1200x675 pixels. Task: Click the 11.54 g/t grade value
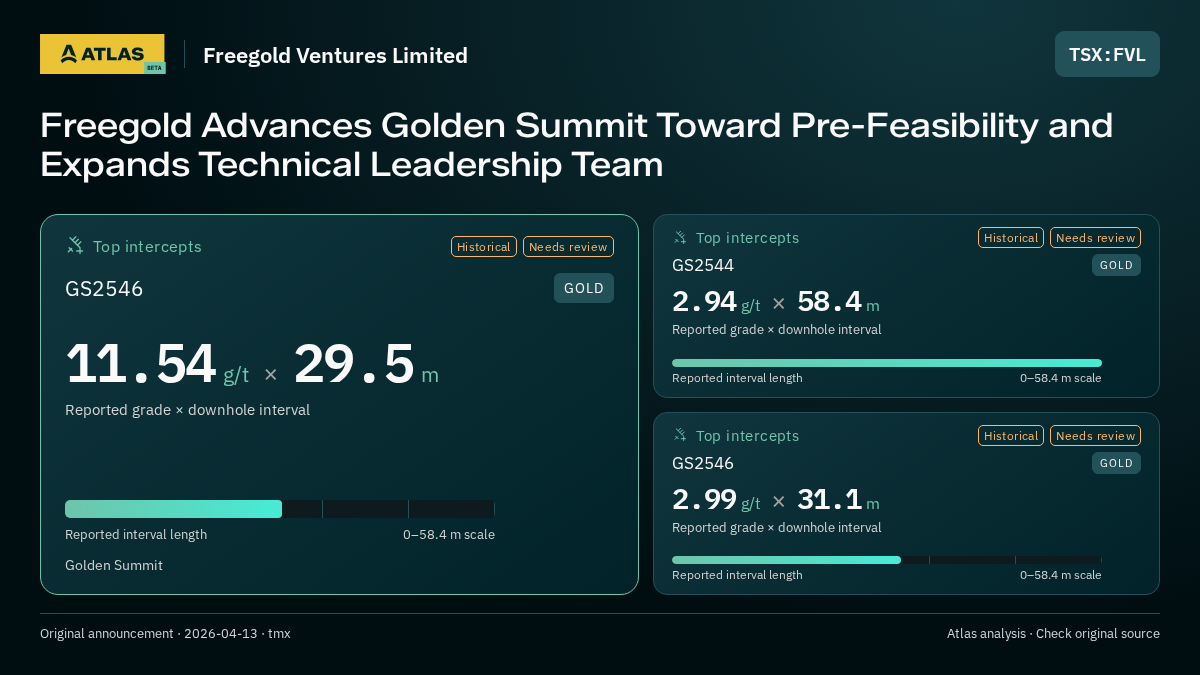coord(157,364)
